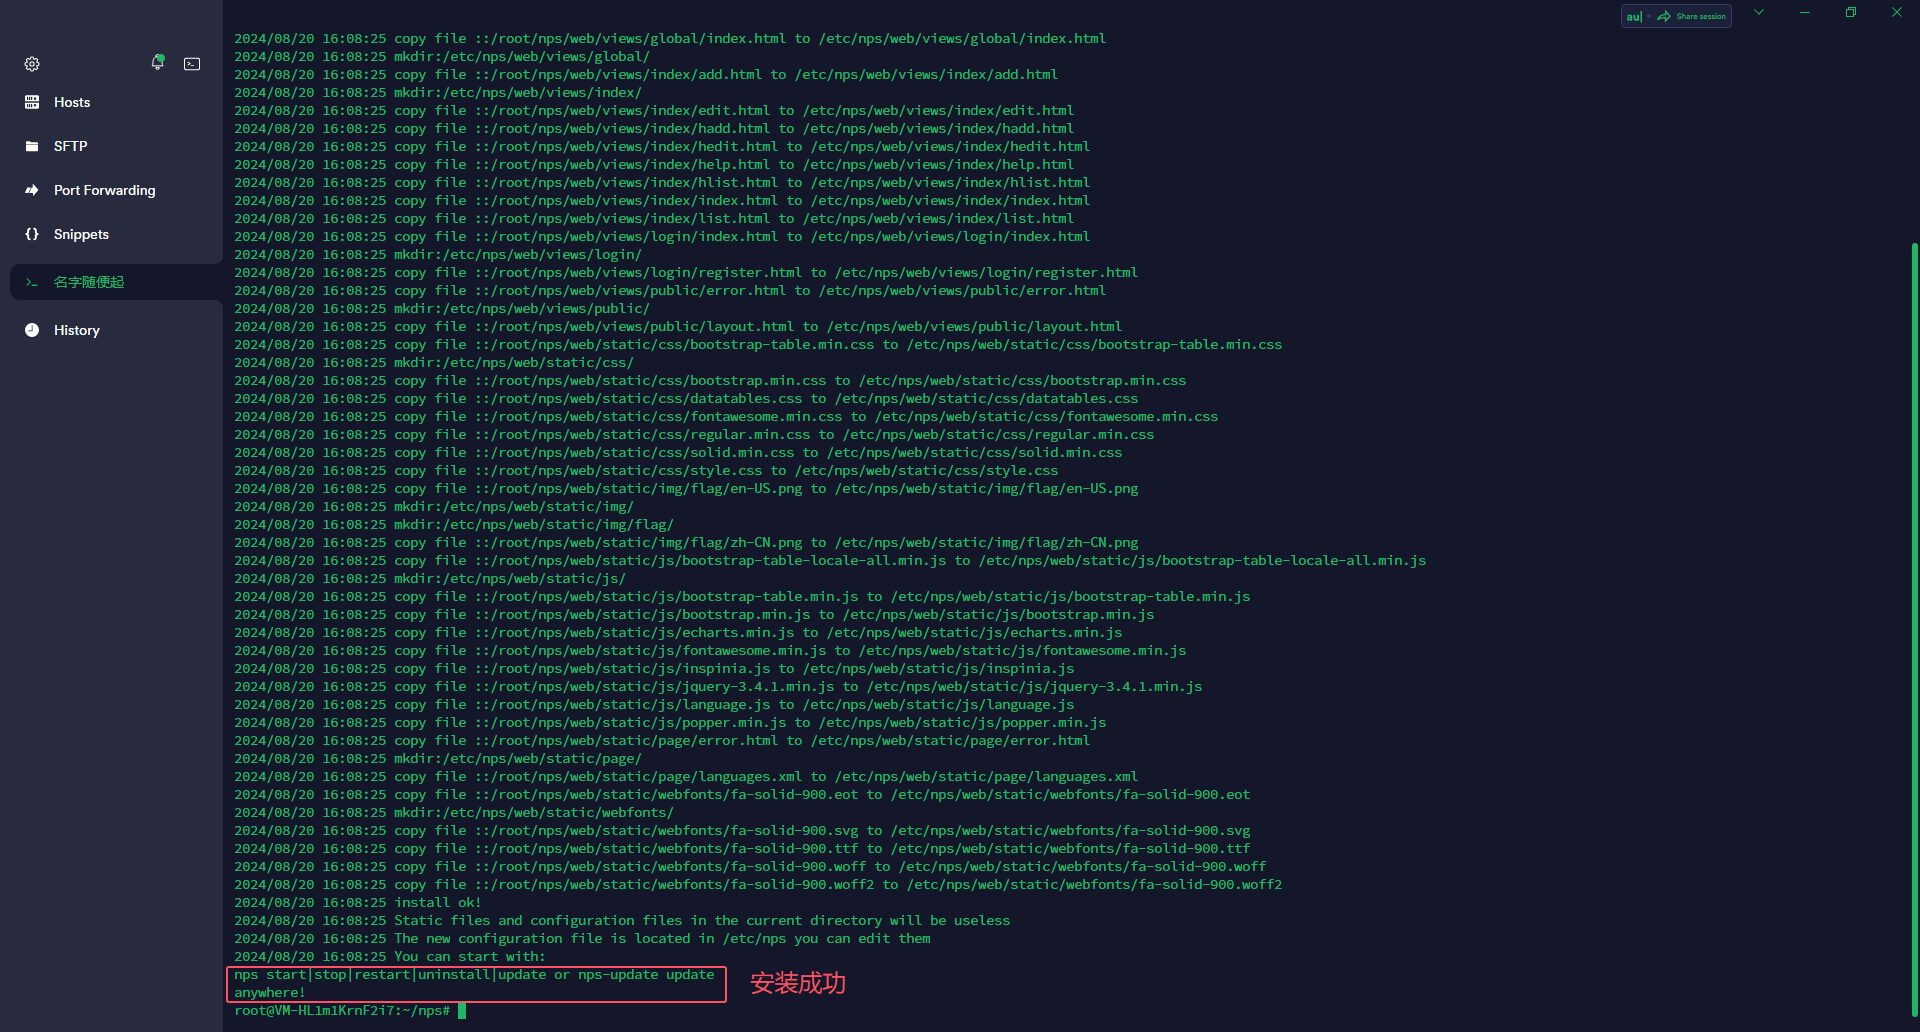1920x1032 pixels.
Task: Open the settings gear in sidebar
Action: pos(32,64)
